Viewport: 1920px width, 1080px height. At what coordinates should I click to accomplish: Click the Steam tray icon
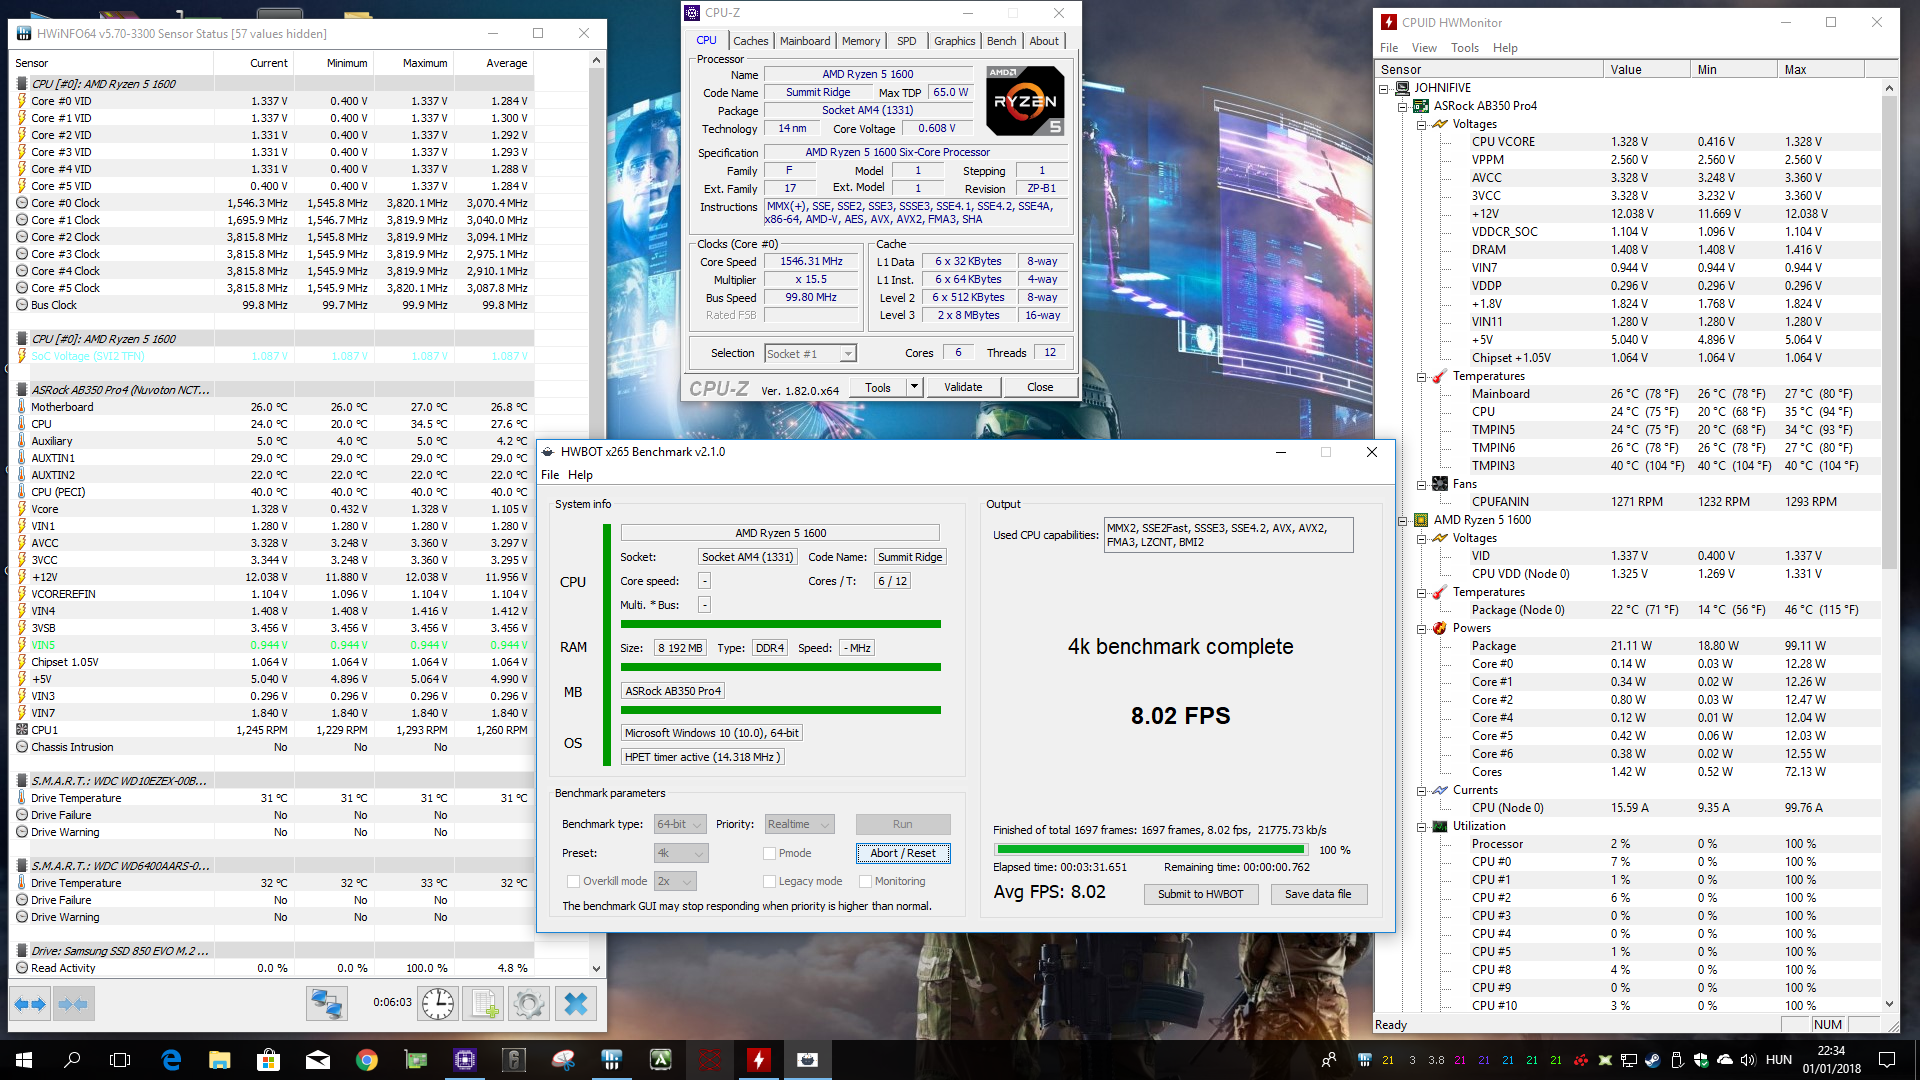1653,1060
